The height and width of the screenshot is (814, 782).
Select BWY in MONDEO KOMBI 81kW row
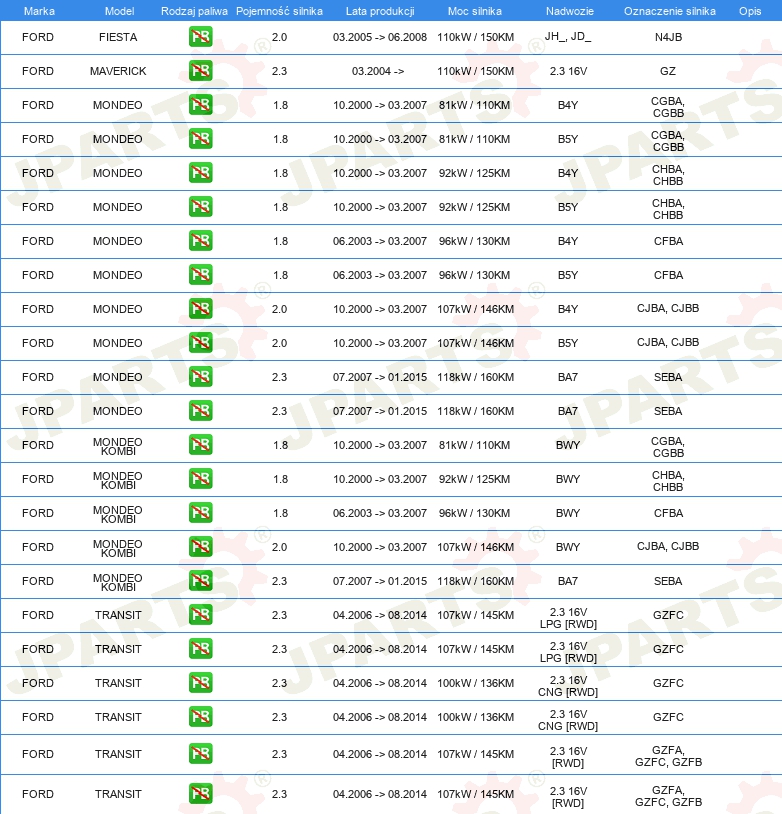point(568,445)
